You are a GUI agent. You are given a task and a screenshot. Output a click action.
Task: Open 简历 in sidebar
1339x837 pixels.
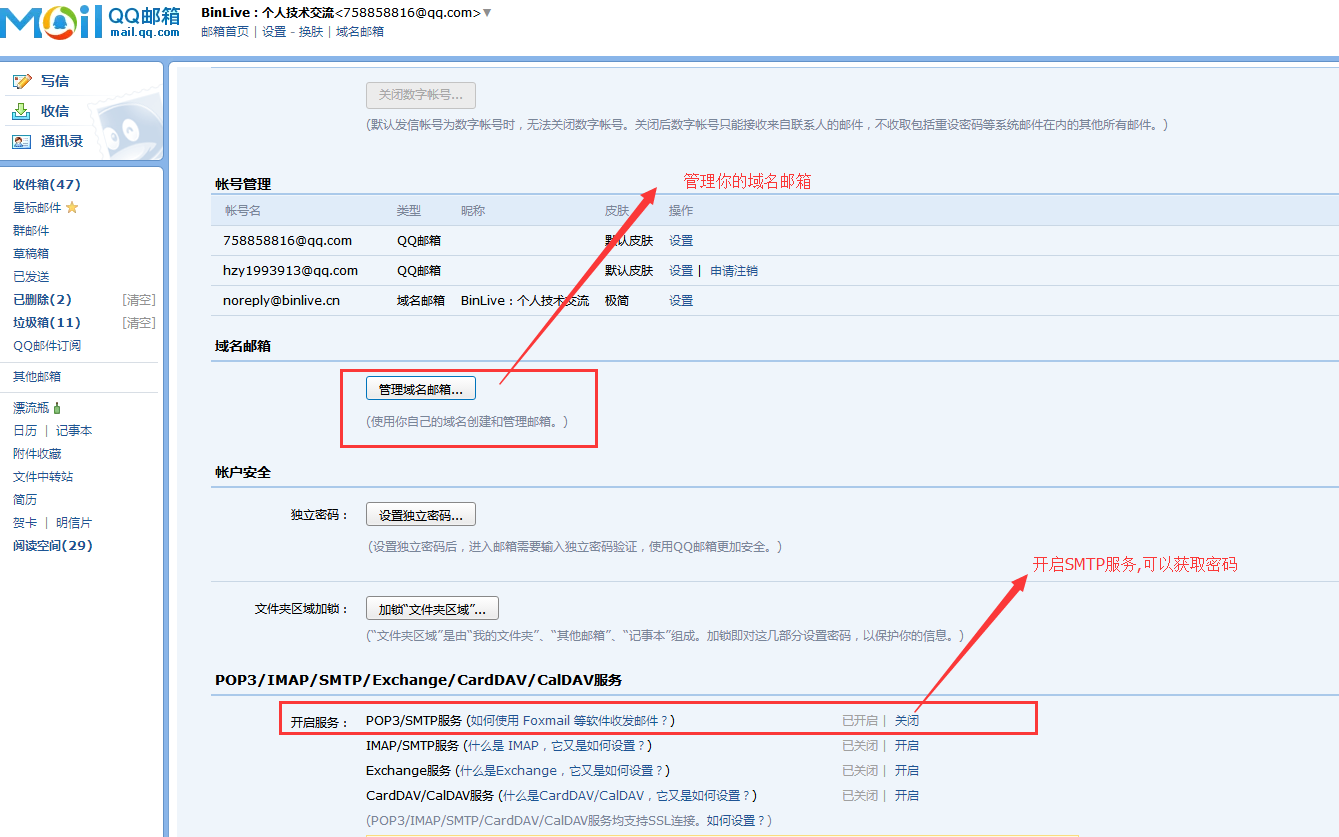click(25, 500)
